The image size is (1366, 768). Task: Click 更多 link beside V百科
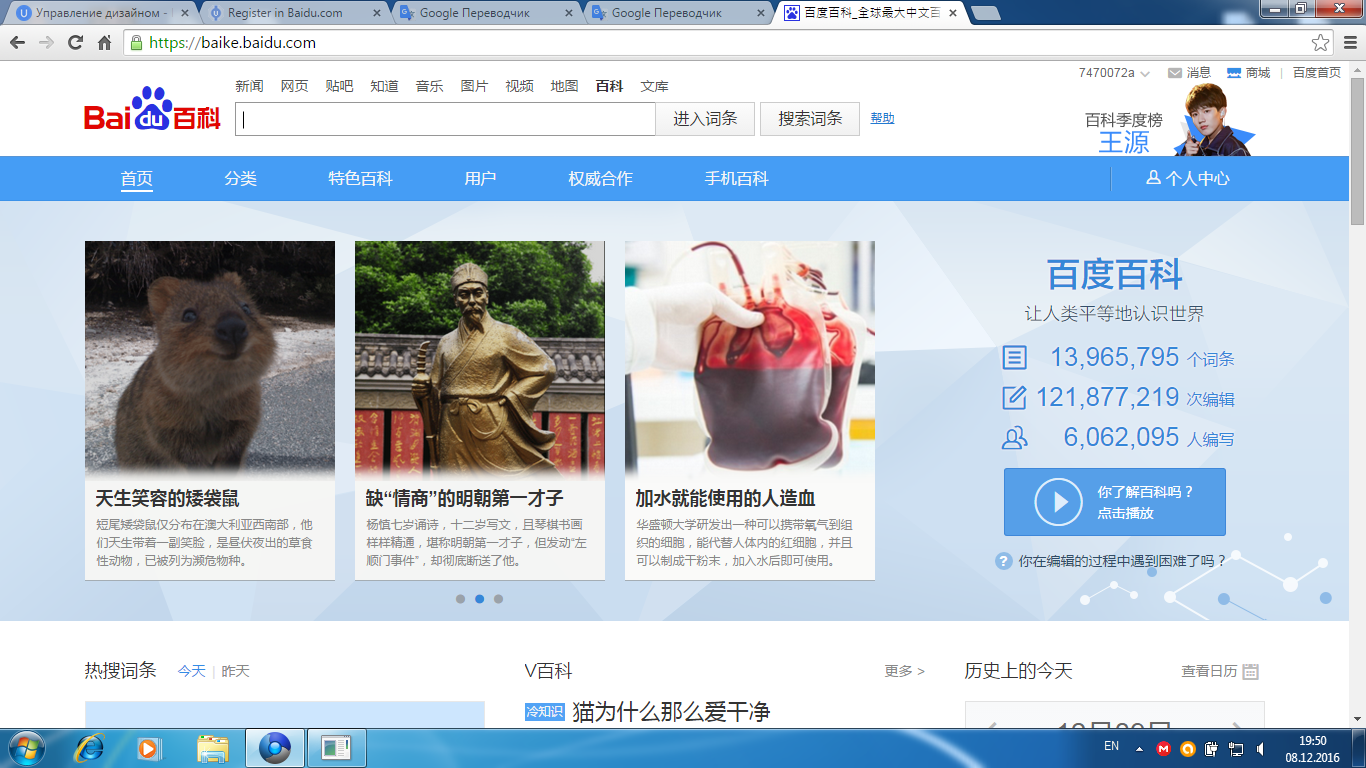coord(904,671)
